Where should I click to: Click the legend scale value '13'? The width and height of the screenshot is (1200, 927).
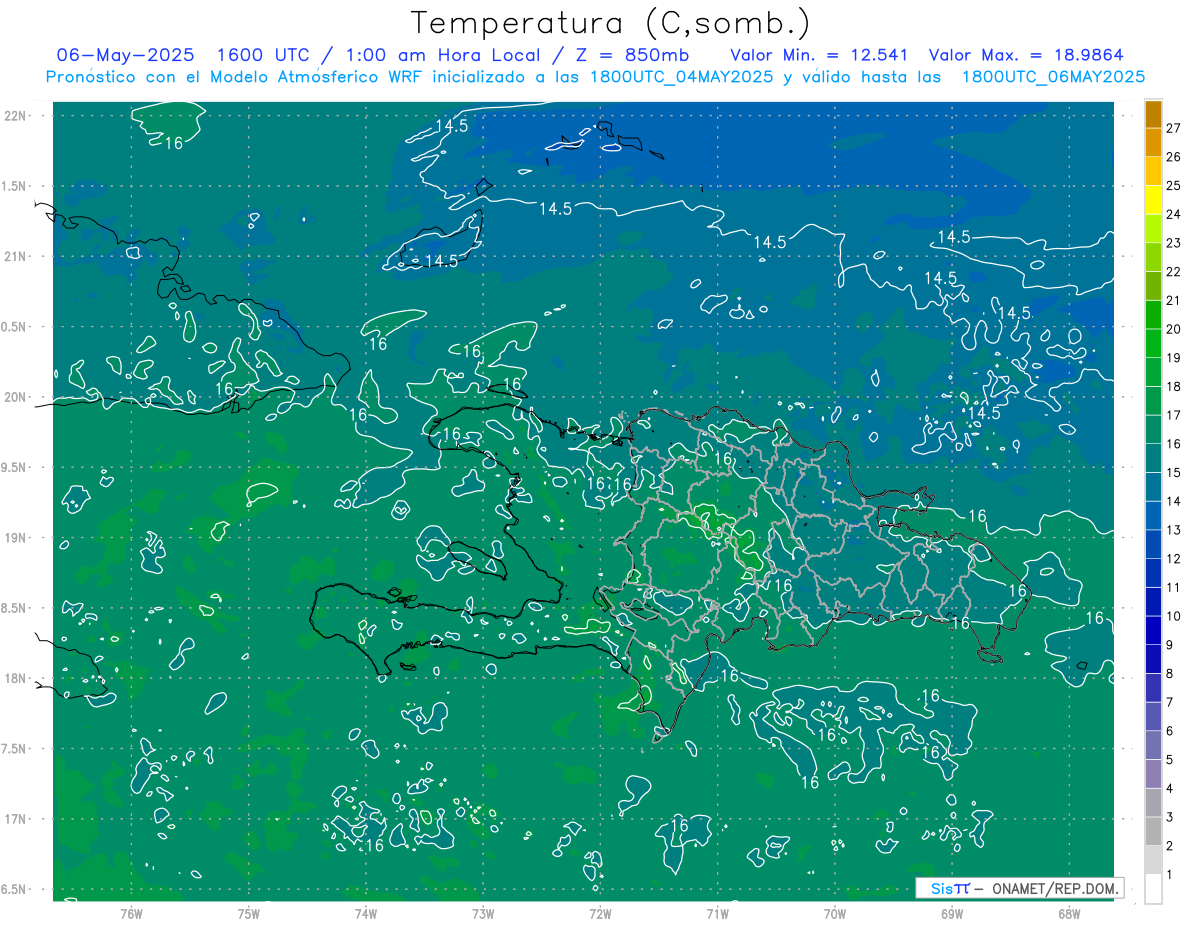tap(1174, 530)
